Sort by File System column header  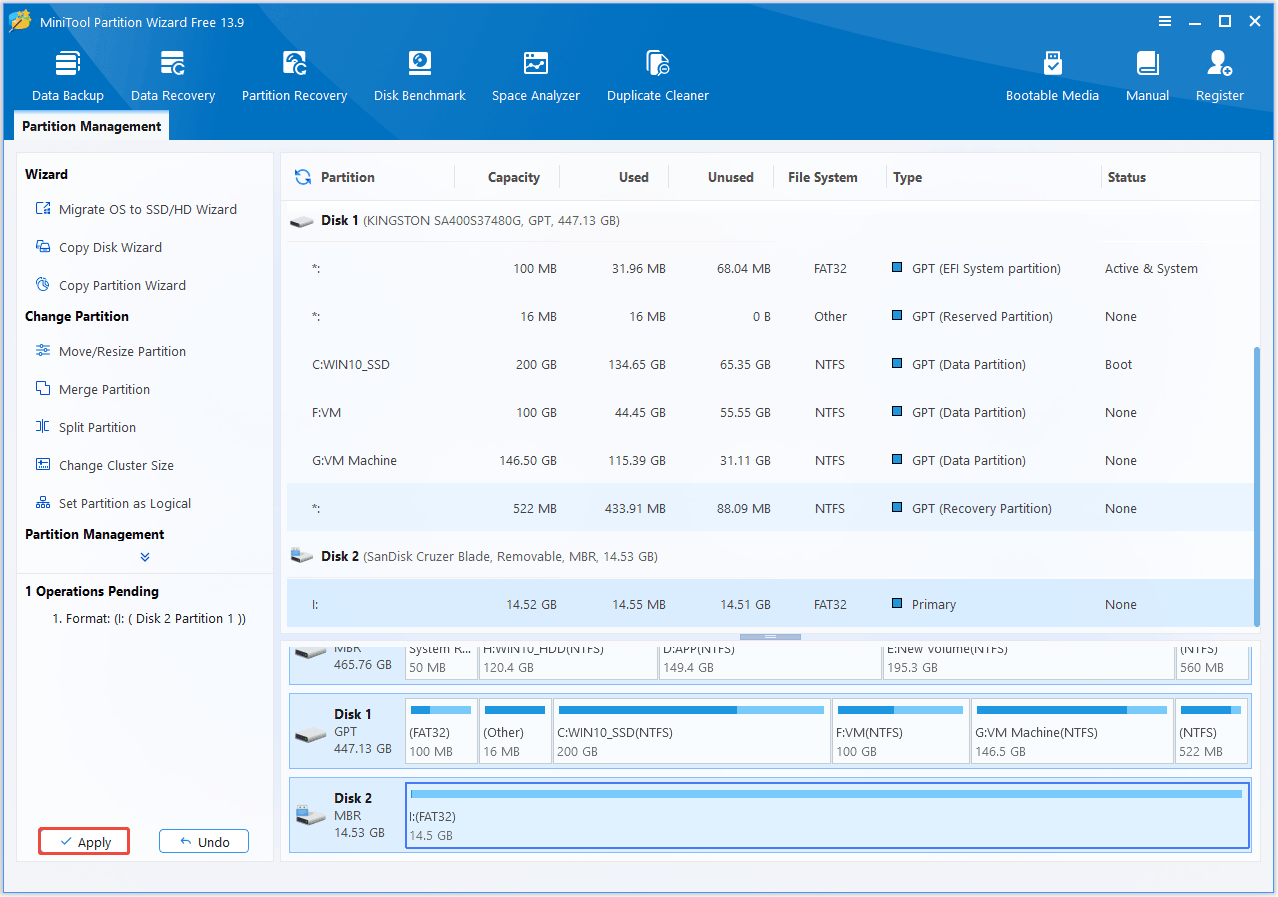[x=823, y=177]
